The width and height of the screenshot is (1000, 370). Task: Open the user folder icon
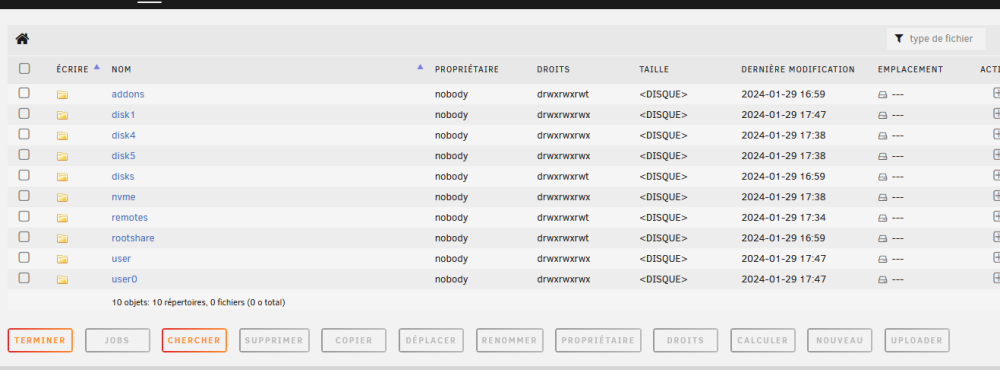click(x=62, y=259)
